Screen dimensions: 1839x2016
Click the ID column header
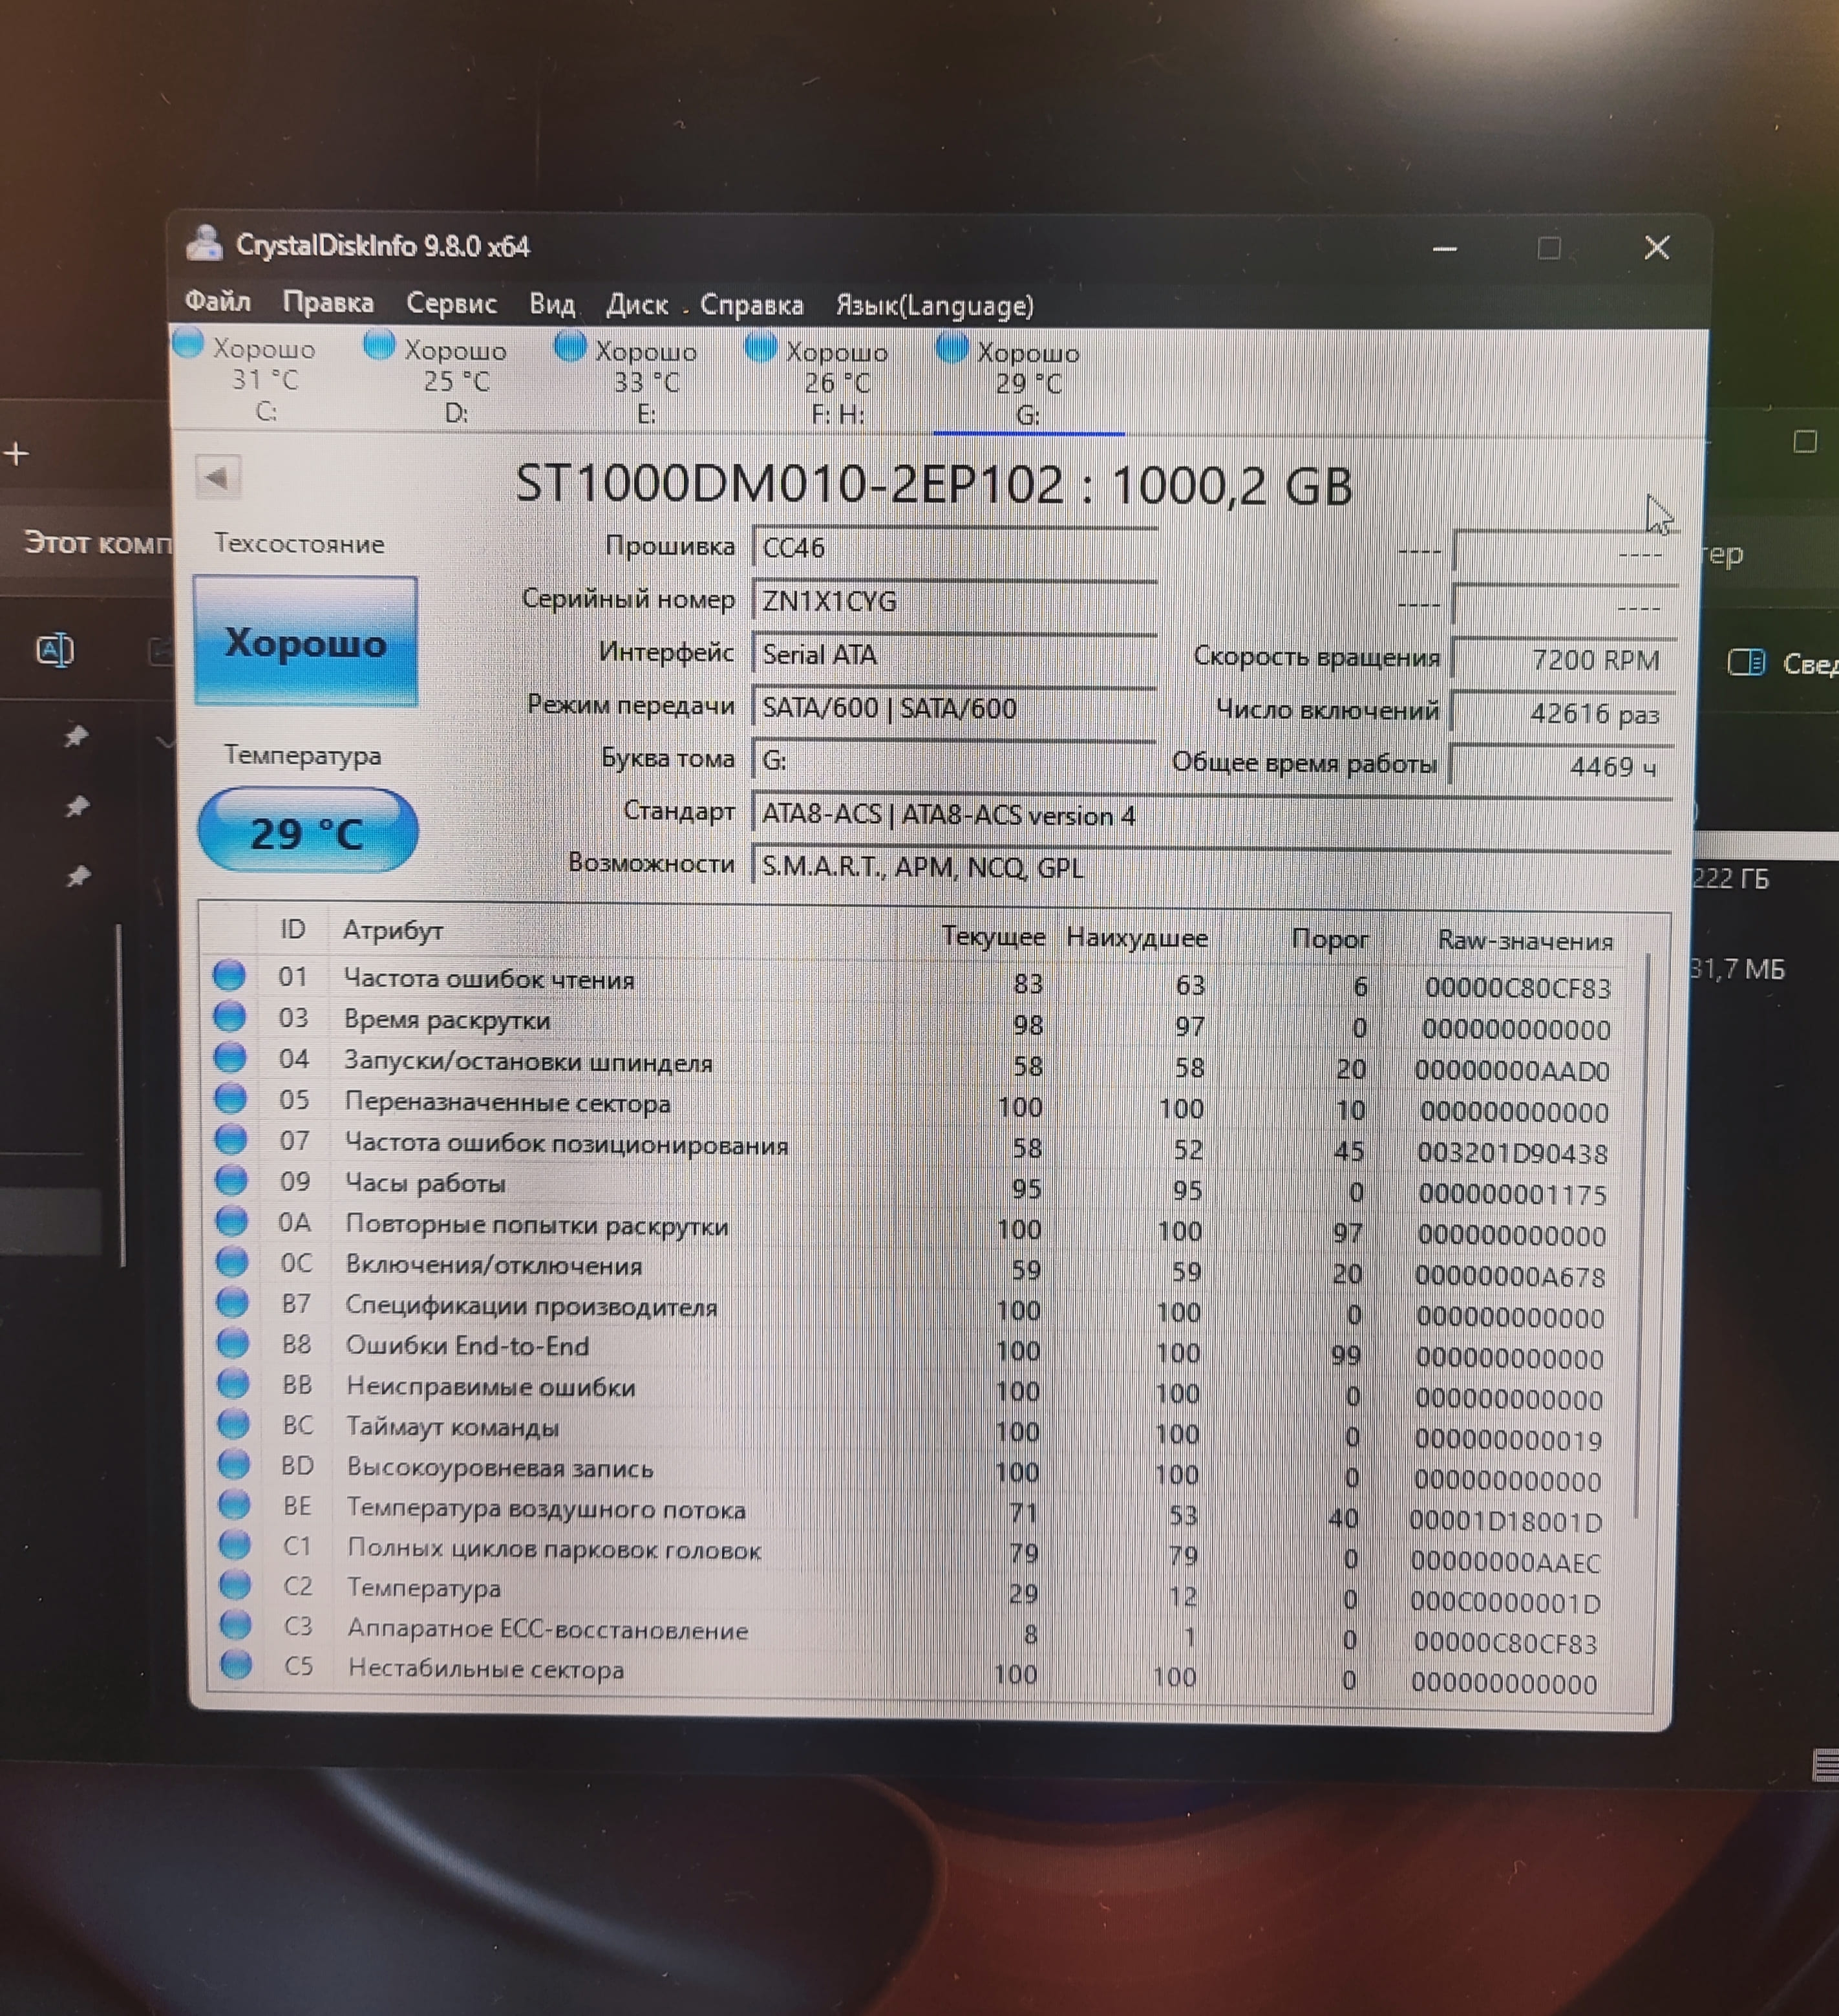tap(292, 930)
